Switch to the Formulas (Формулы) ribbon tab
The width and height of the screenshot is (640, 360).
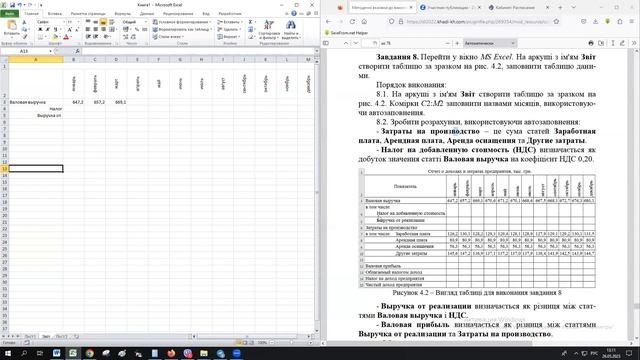[122, 13]
